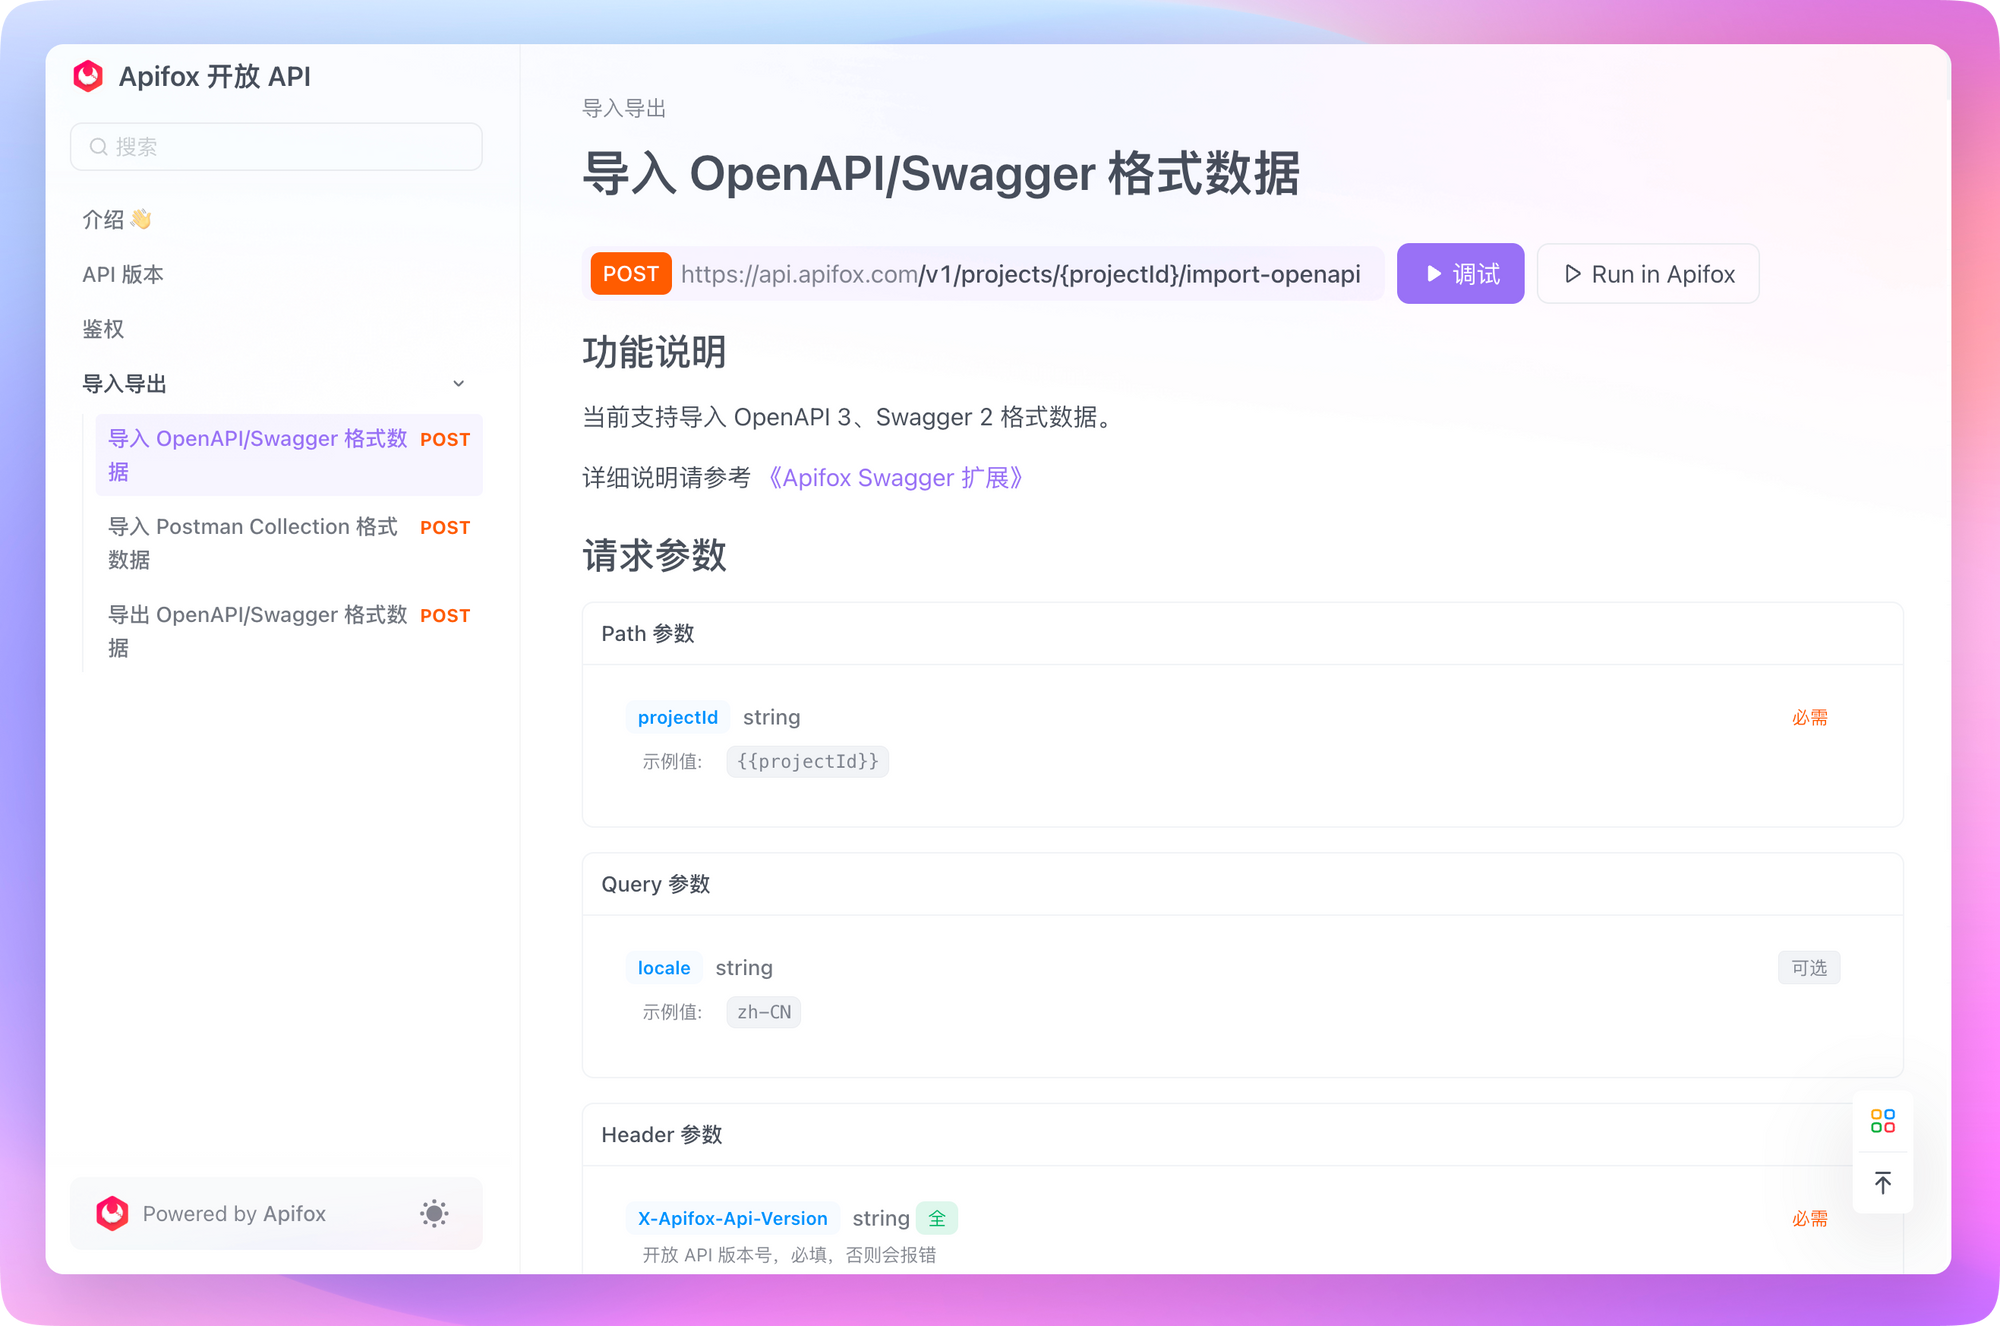Click the 请求参数 heading
Viewport: 2000px width, 1326px height.
coord(654,555)
